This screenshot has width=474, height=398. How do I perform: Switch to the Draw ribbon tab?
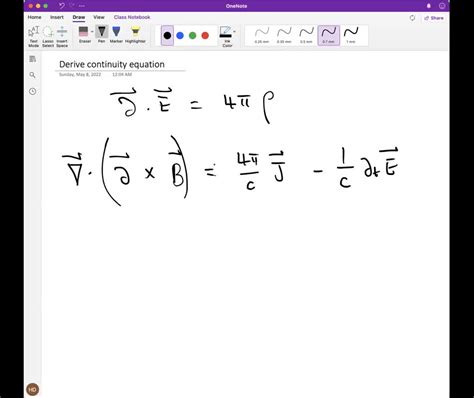click(x=79, y=17)
